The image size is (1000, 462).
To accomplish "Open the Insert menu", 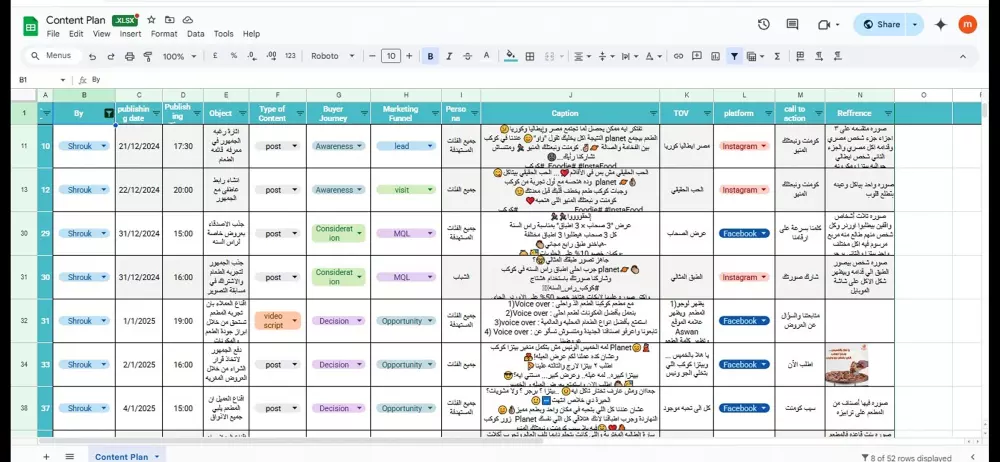I will tap(130, 34).
